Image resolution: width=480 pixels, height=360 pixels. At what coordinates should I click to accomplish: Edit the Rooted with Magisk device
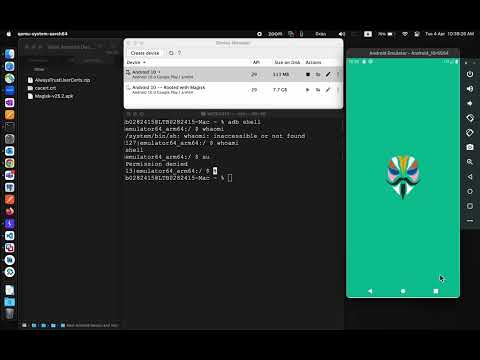(328, 90)
